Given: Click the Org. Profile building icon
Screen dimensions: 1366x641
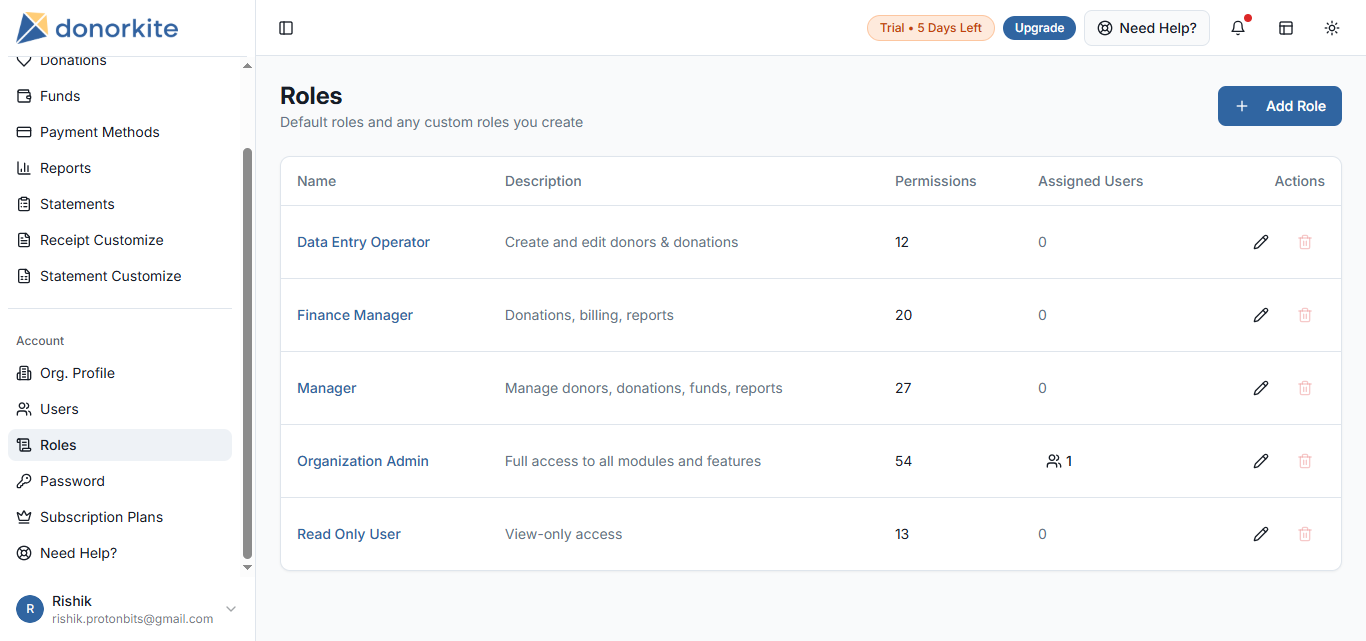Looking at the screenshot, I should pos(24,373).
